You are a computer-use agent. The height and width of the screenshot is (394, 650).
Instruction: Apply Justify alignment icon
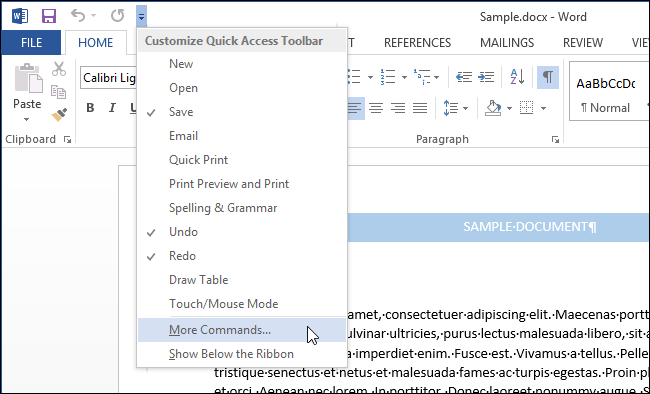(420, 109)
